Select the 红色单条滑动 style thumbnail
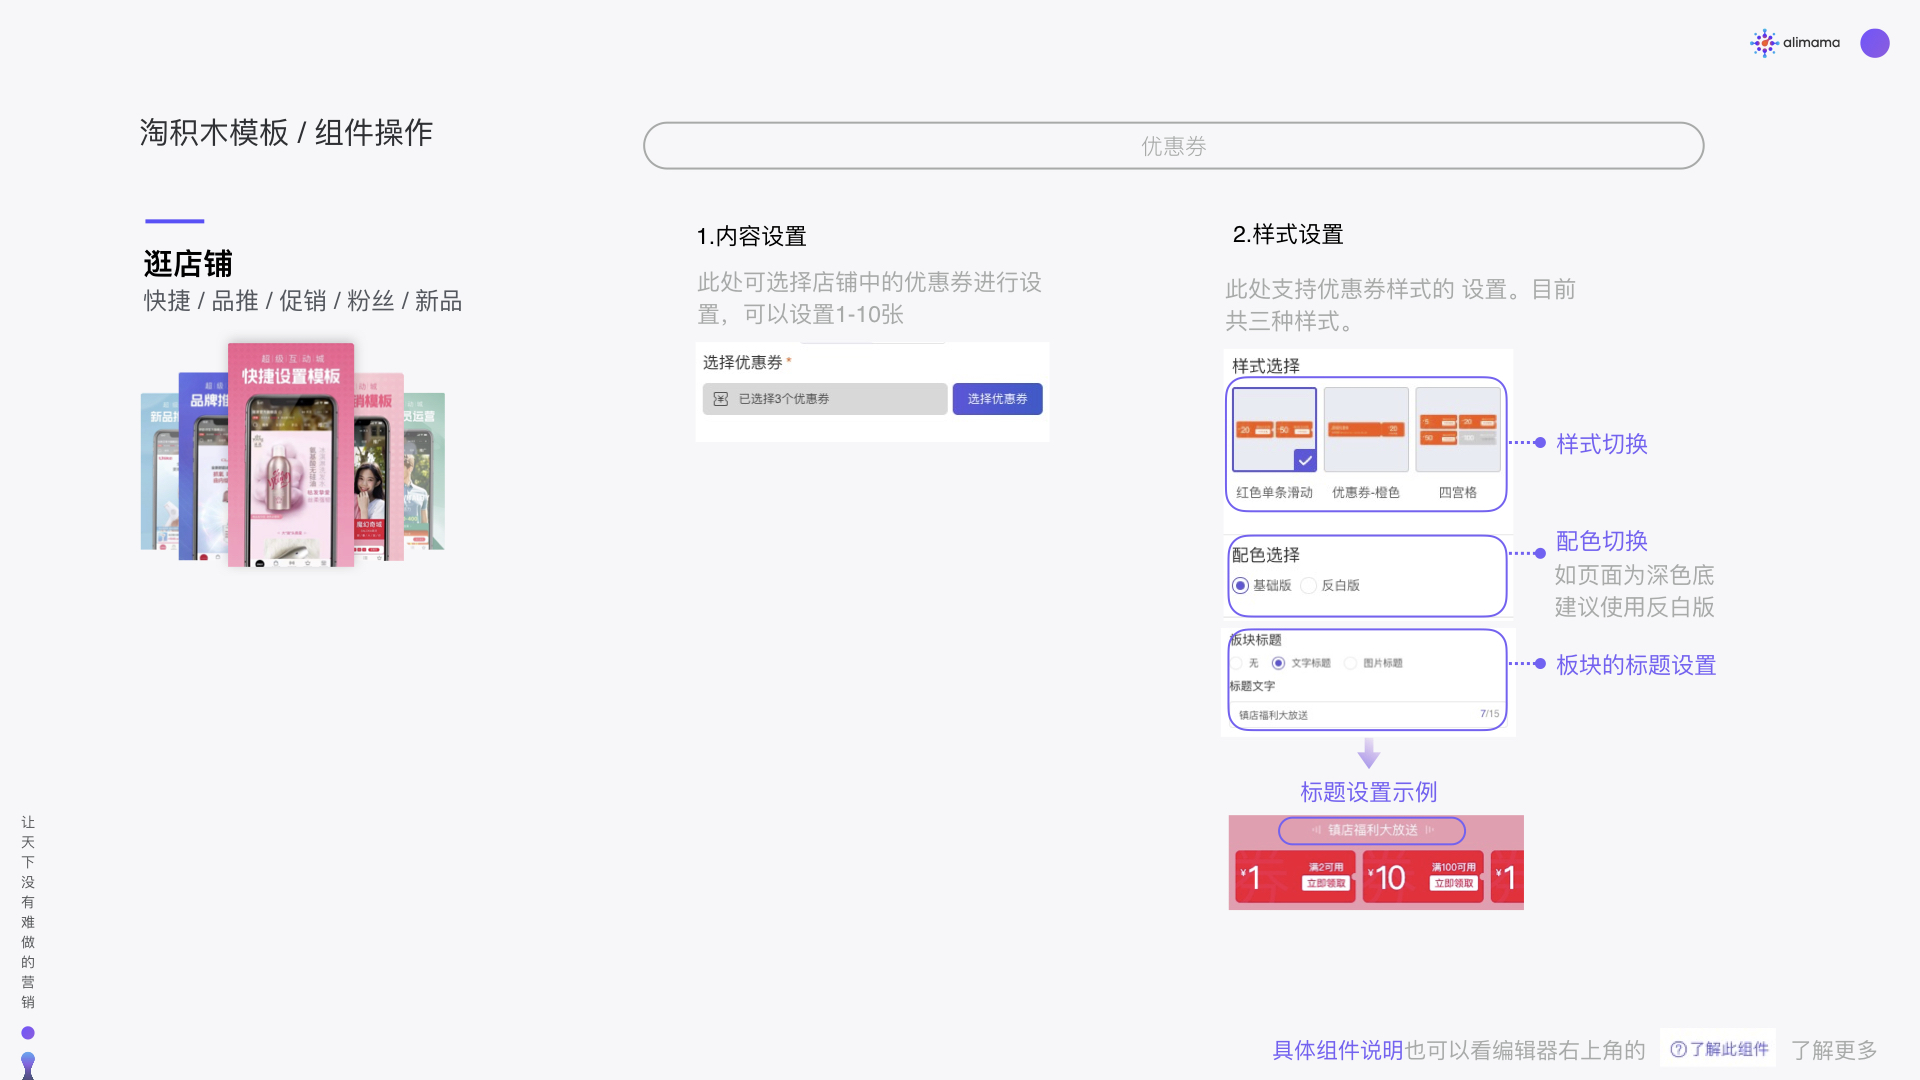Viewport: 1920px width, 1080px height. (x=1274, y=430)
